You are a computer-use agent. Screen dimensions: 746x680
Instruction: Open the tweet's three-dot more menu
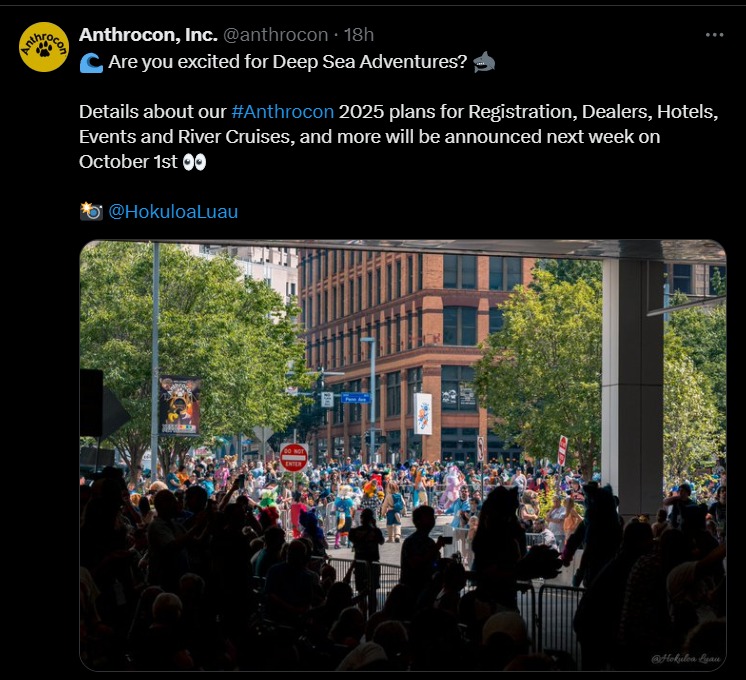pos(714,35)
